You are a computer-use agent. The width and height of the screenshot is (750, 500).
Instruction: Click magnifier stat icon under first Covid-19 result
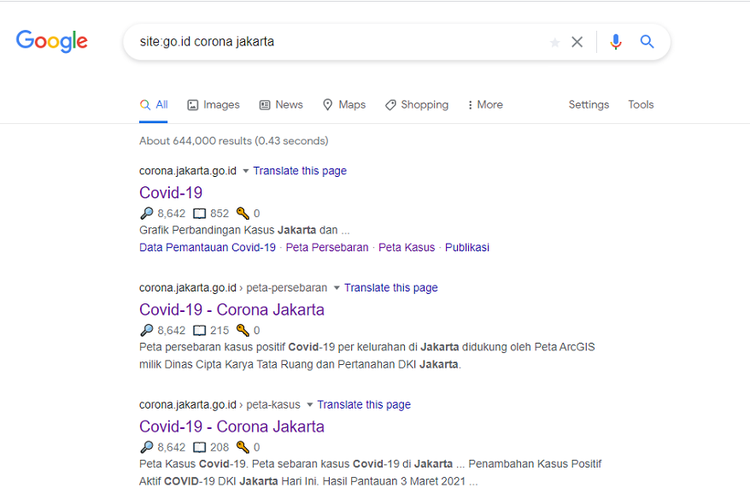(x=147, y=213)
